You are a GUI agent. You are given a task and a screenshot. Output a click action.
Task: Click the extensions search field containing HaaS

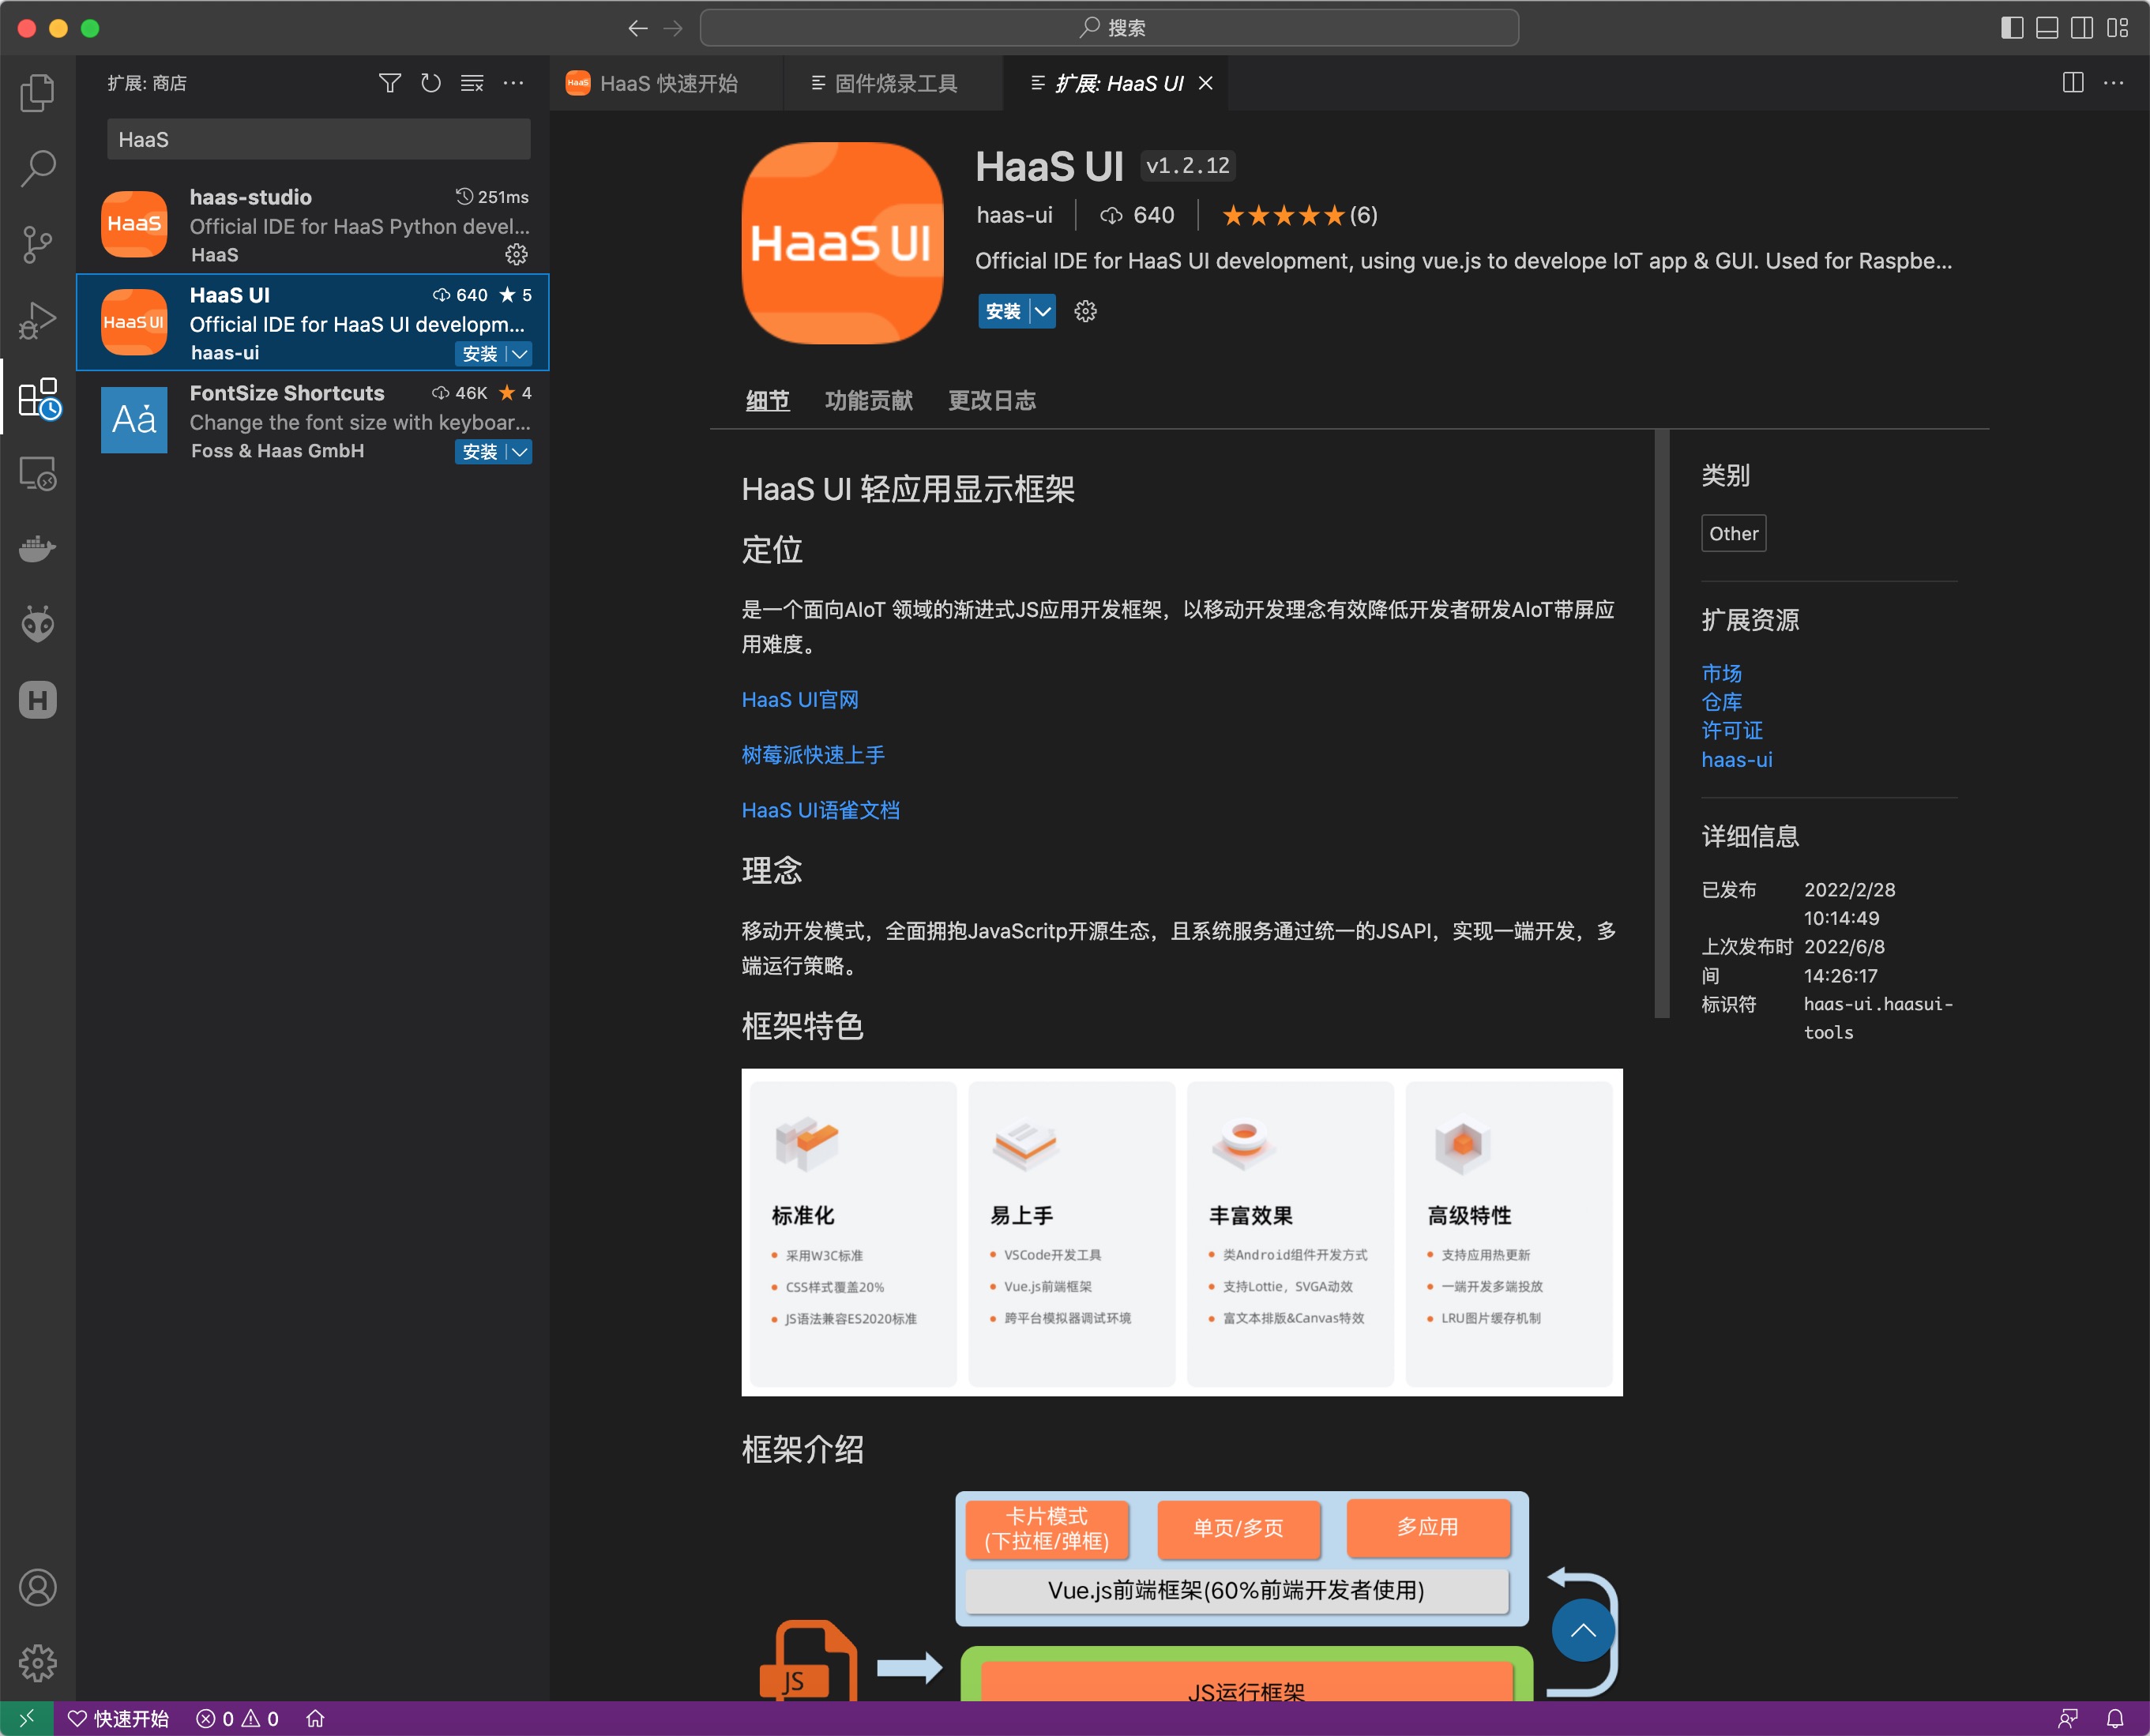(318, 139)
